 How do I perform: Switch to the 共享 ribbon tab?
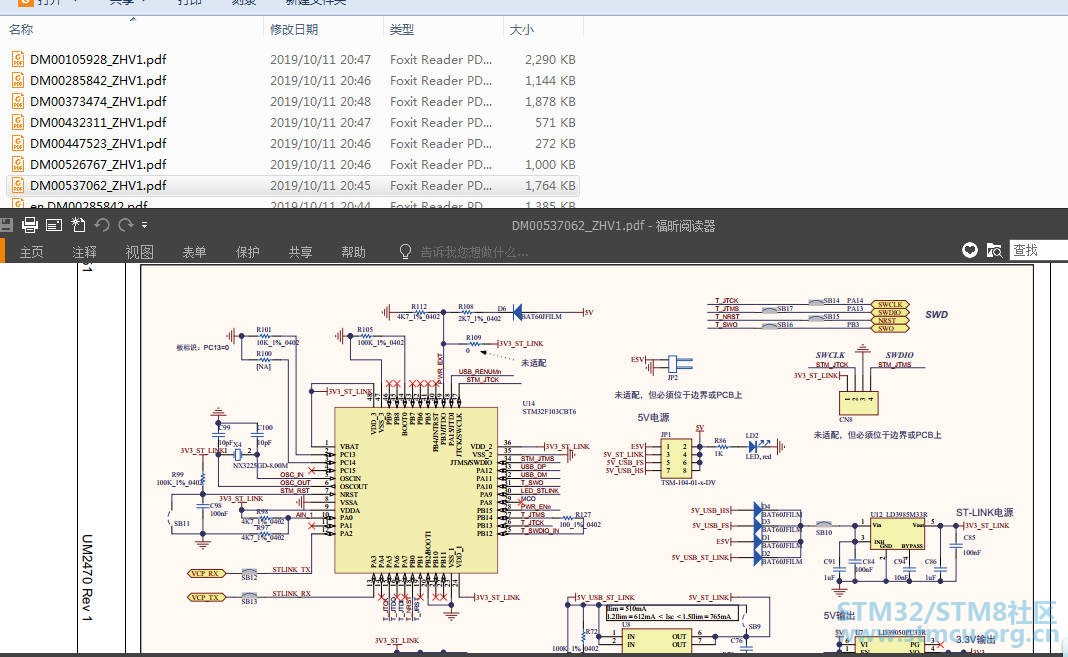[300, 252]
